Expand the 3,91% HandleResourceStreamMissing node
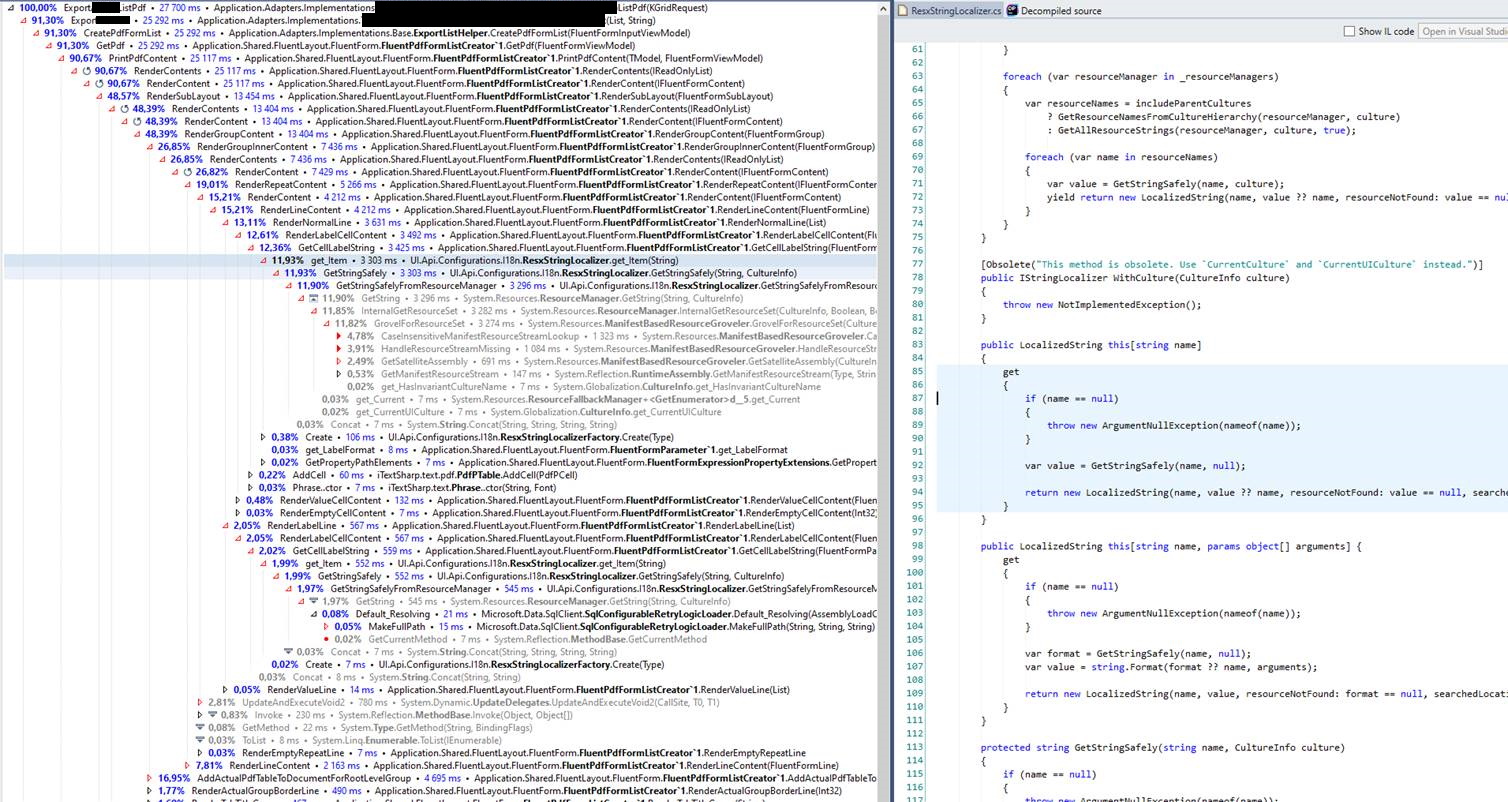Image resolution: width=1508 pixels, height=802 pixels. tap(339, 349)
